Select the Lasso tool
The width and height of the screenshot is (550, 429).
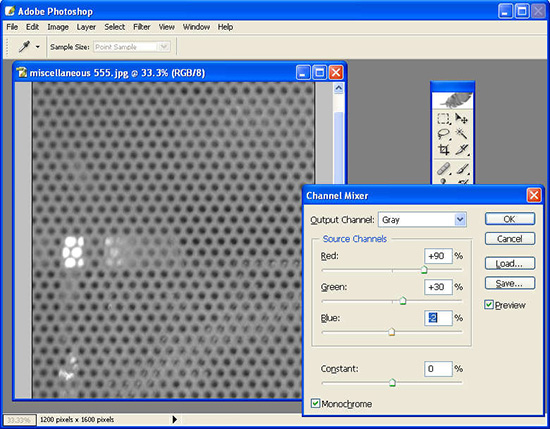443,134
